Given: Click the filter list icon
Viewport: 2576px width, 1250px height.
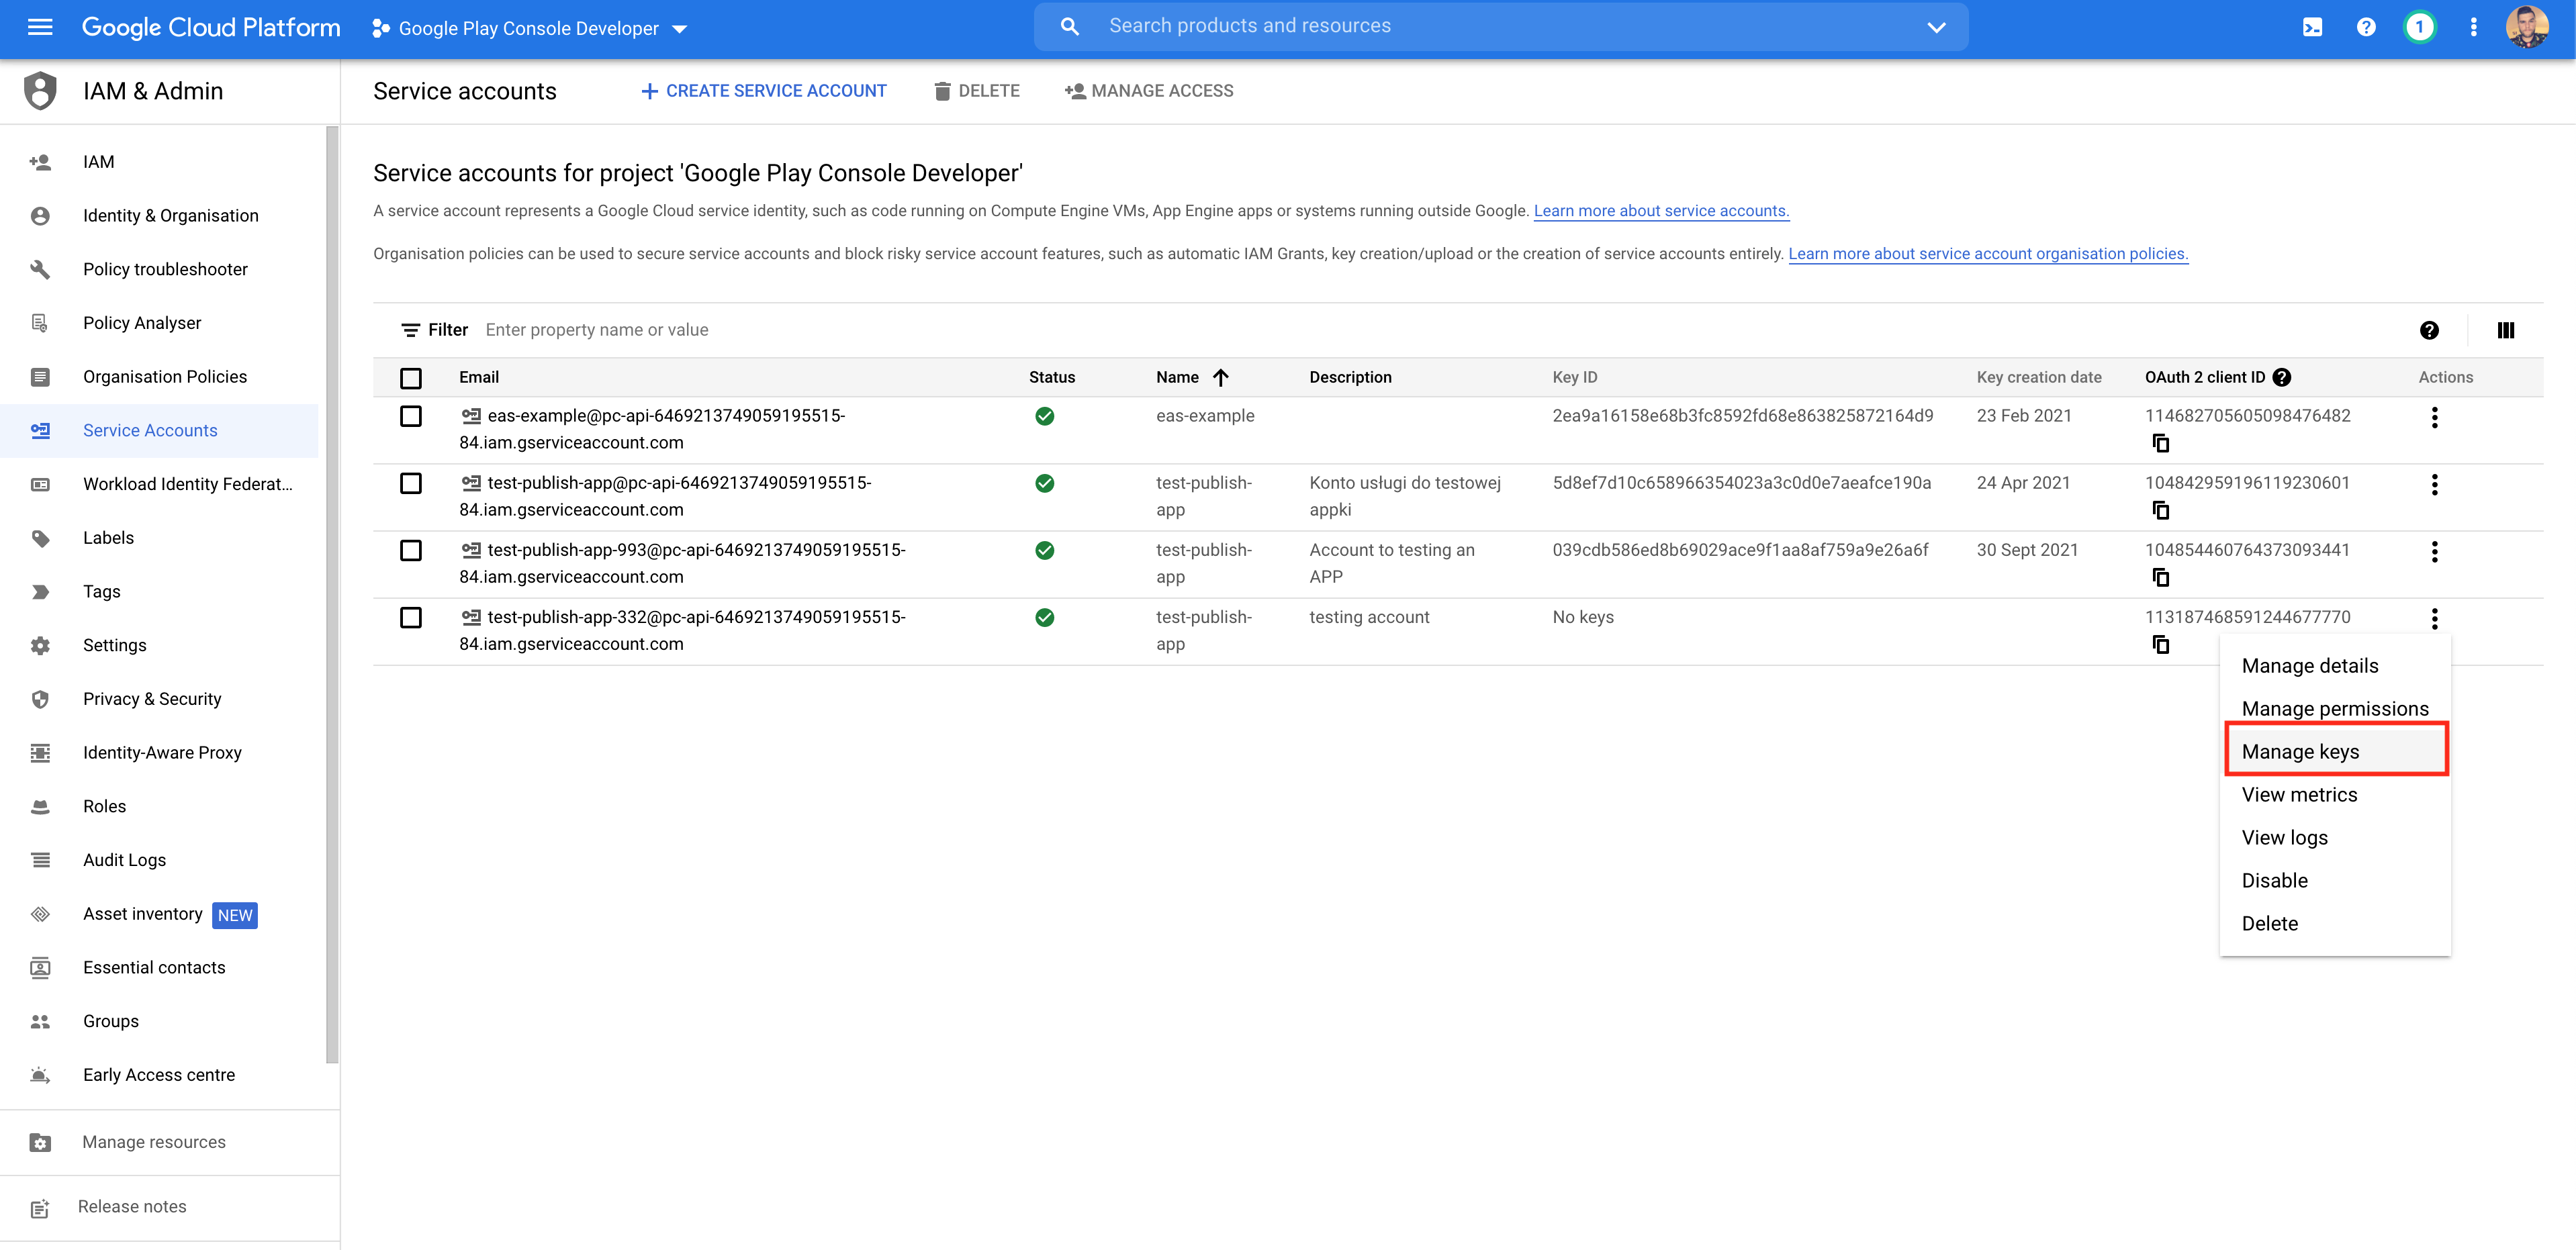Looking at the screenshot, I should (410, 330).
